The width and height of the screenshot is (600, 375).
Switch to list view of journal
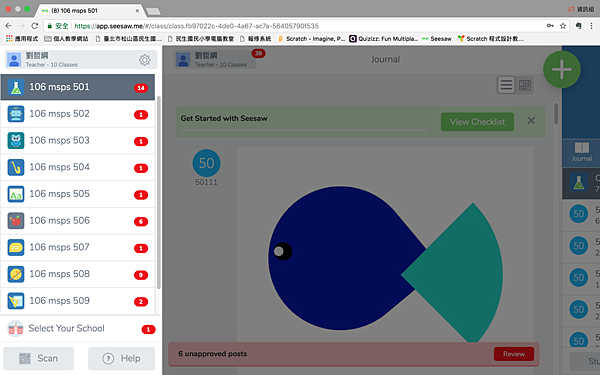click(x=506, y=85)
